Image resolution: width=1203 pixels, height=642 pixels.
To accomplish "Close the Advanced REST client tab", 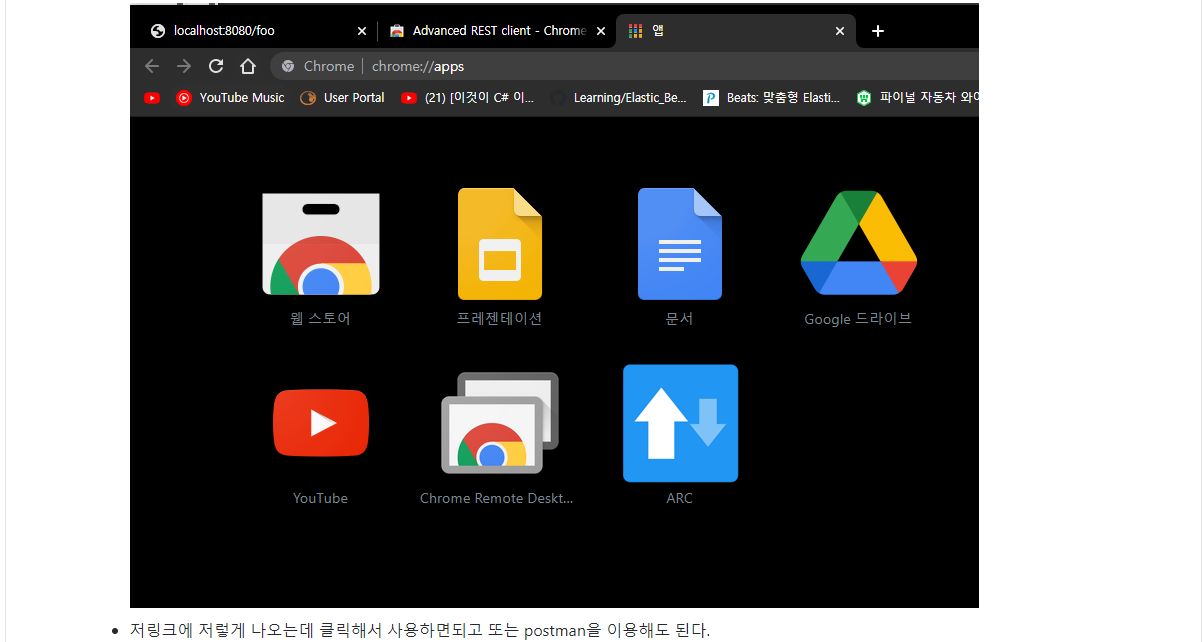I will (600, 31).
